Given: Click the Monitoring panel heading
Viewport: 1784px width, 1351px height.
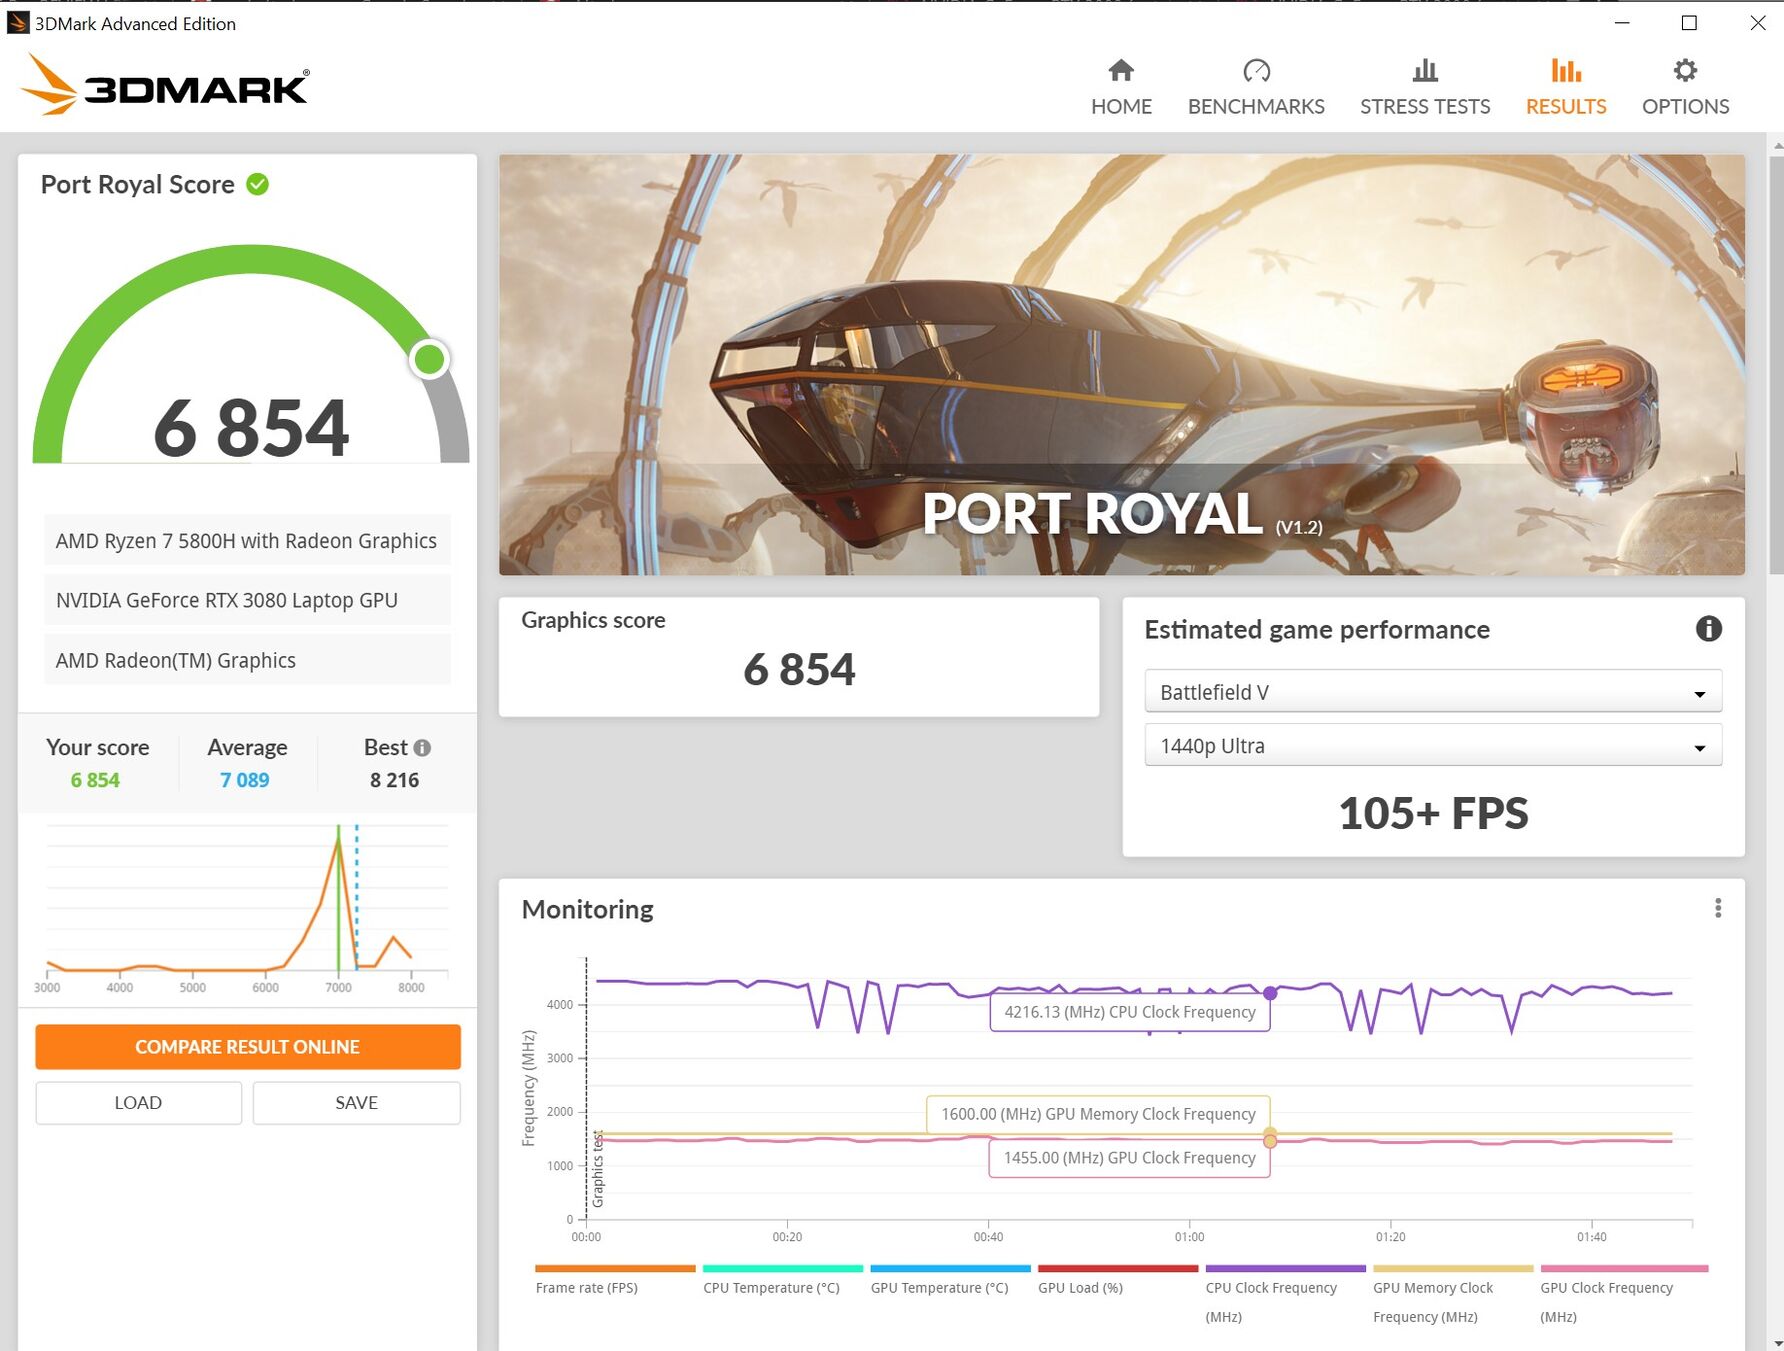Looking at the screenshot, I should coord(587,909).
